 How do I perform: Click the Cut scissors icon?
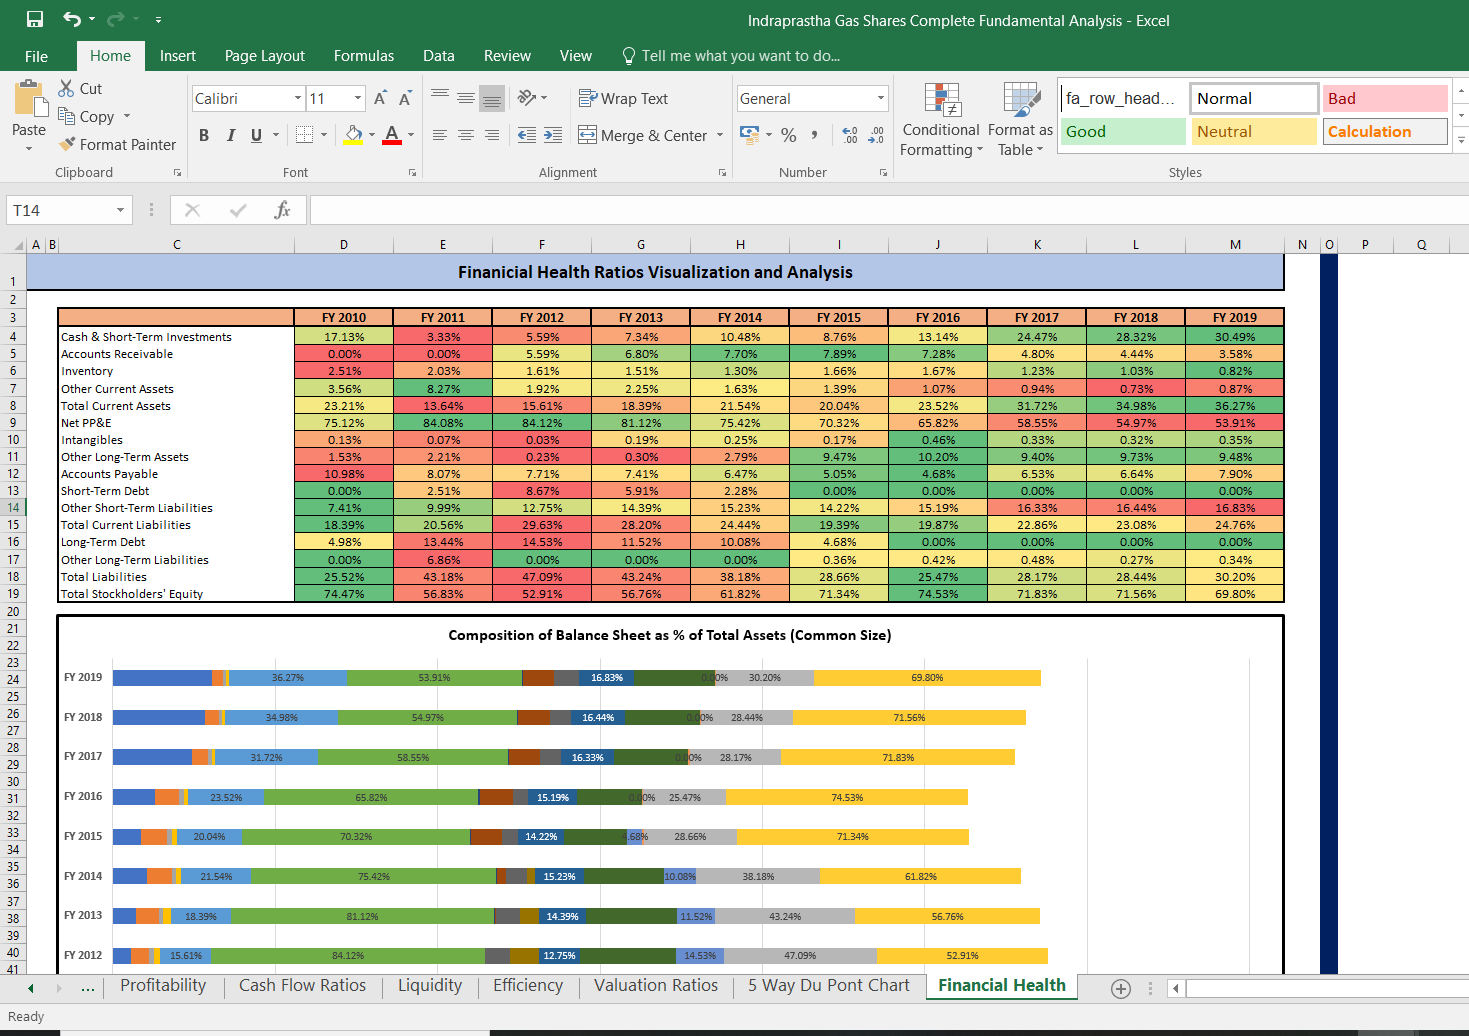pos(66,88)
